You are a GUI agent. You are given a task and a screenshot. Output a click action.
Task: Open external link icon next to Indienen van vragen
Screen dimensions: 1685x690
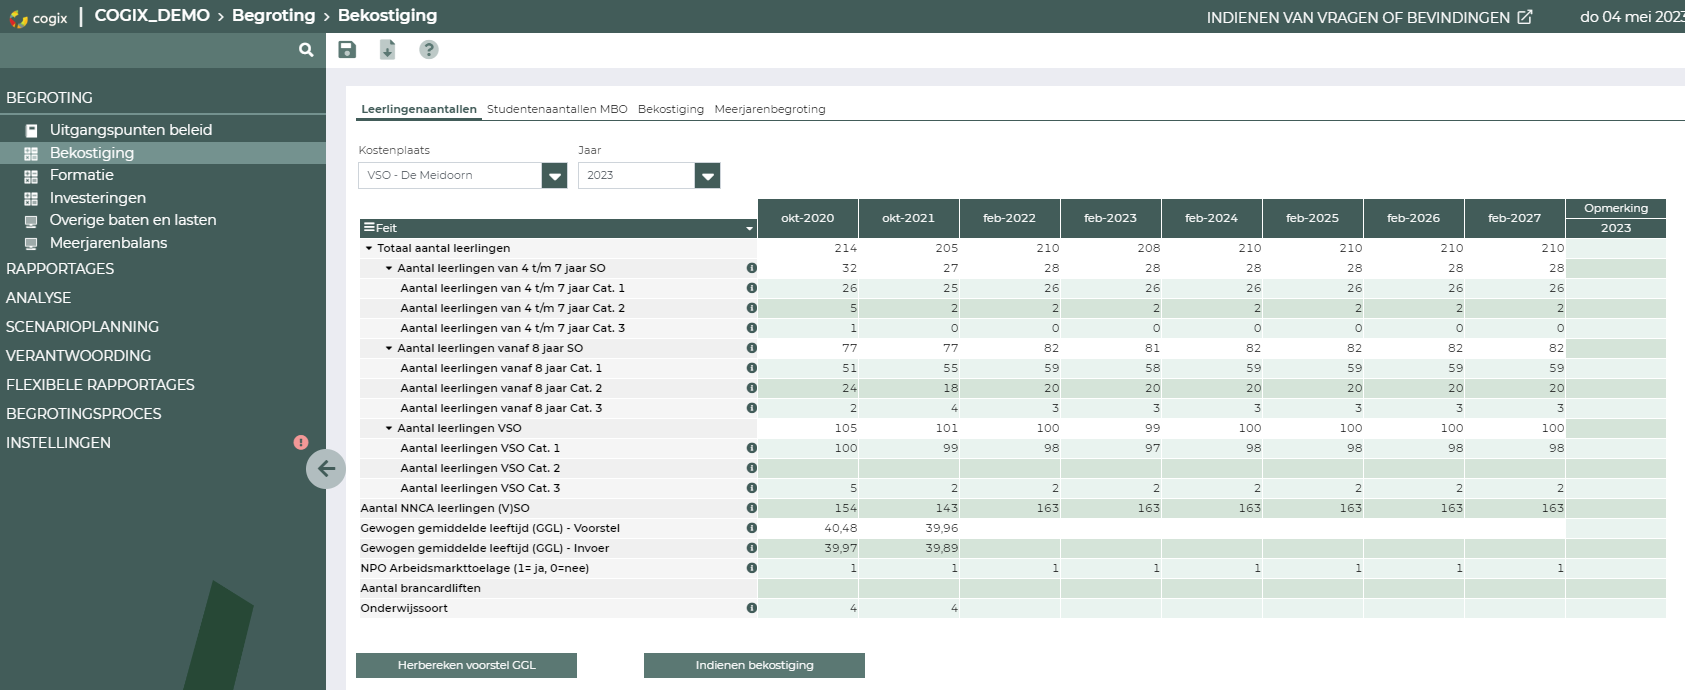[x=1525, y=17]
